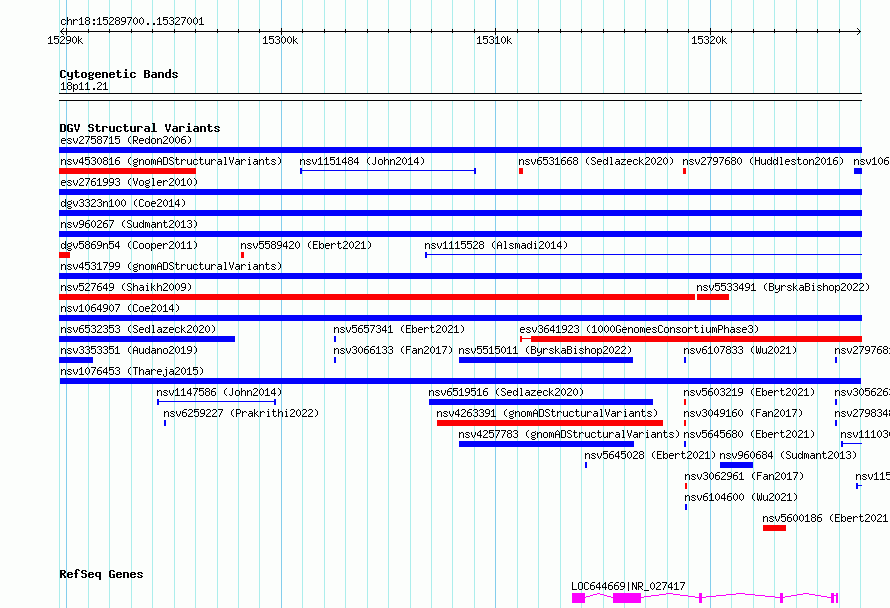This screenshot has width=890, height=608.
Task: Click nsv3049160 (Fan2017) variant label
Action: 743,413
